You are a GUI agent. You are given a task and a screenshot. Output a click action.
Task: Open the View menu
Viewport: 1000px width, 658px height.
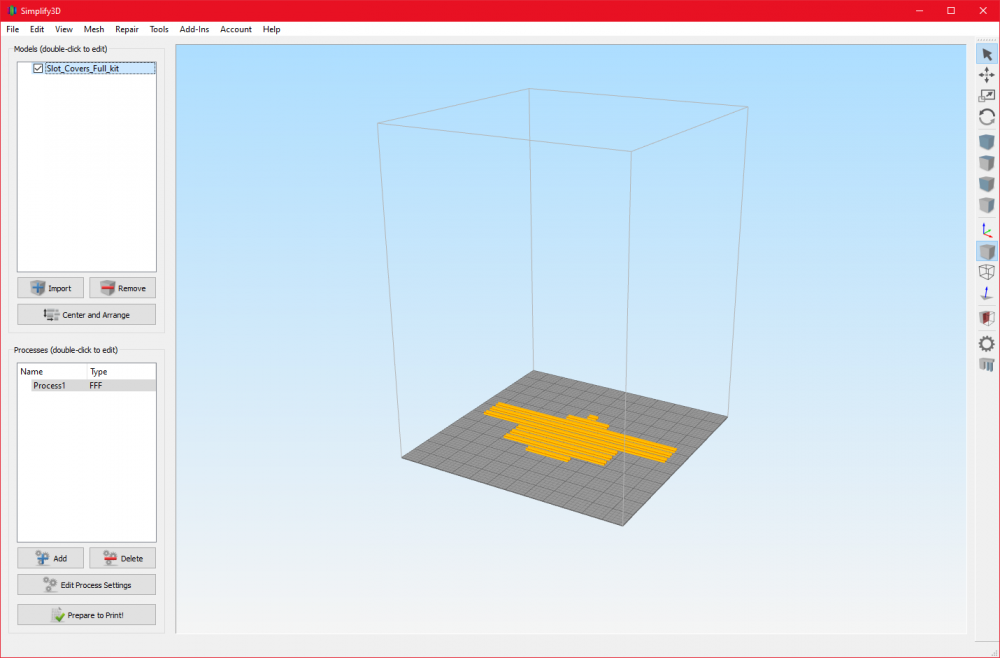click(x=64, y=29)
